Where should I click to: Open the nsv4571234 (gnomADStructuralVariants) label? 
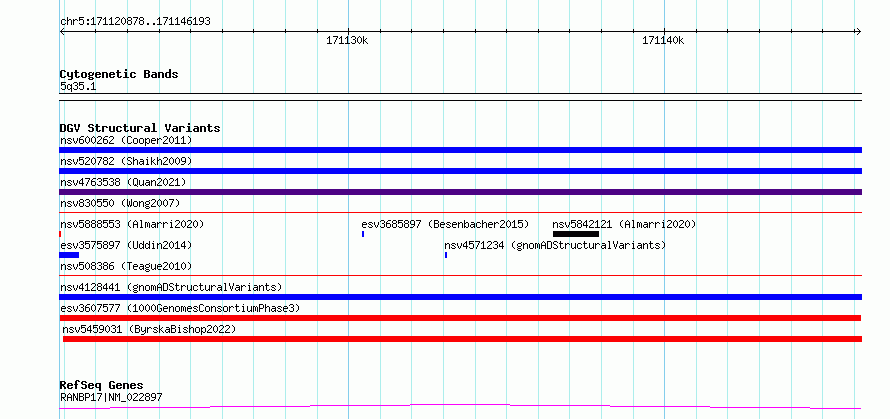(555, 245)
